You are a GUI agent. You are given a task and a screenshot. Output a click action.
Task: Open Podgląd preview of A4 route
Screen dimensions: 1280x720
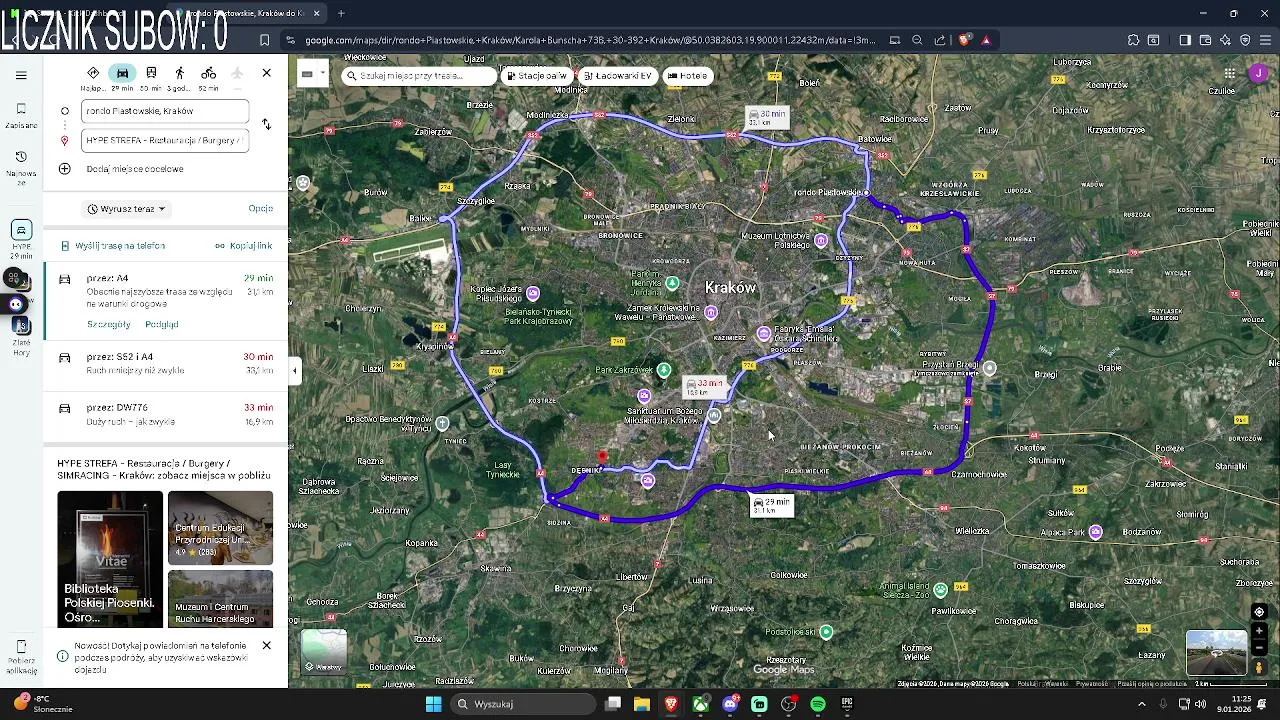162,324
